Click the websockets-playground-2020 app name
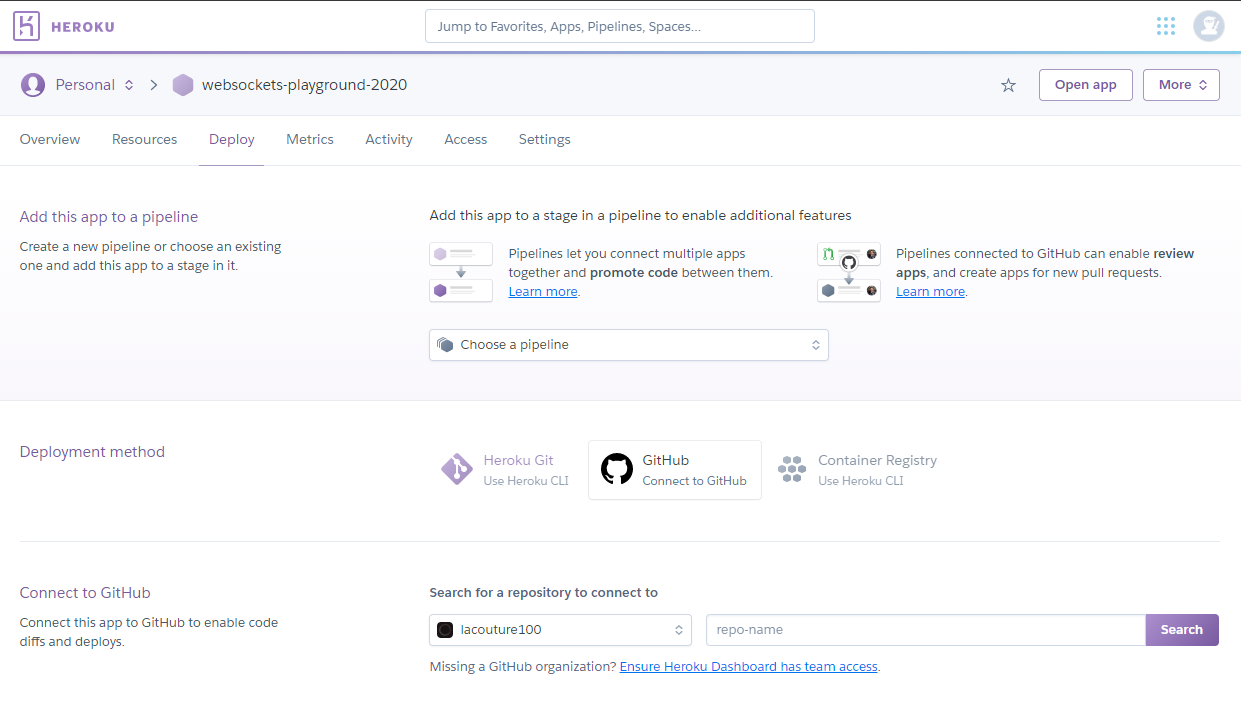This screenshot has height=722, width=1241. [x=305, y=85]
